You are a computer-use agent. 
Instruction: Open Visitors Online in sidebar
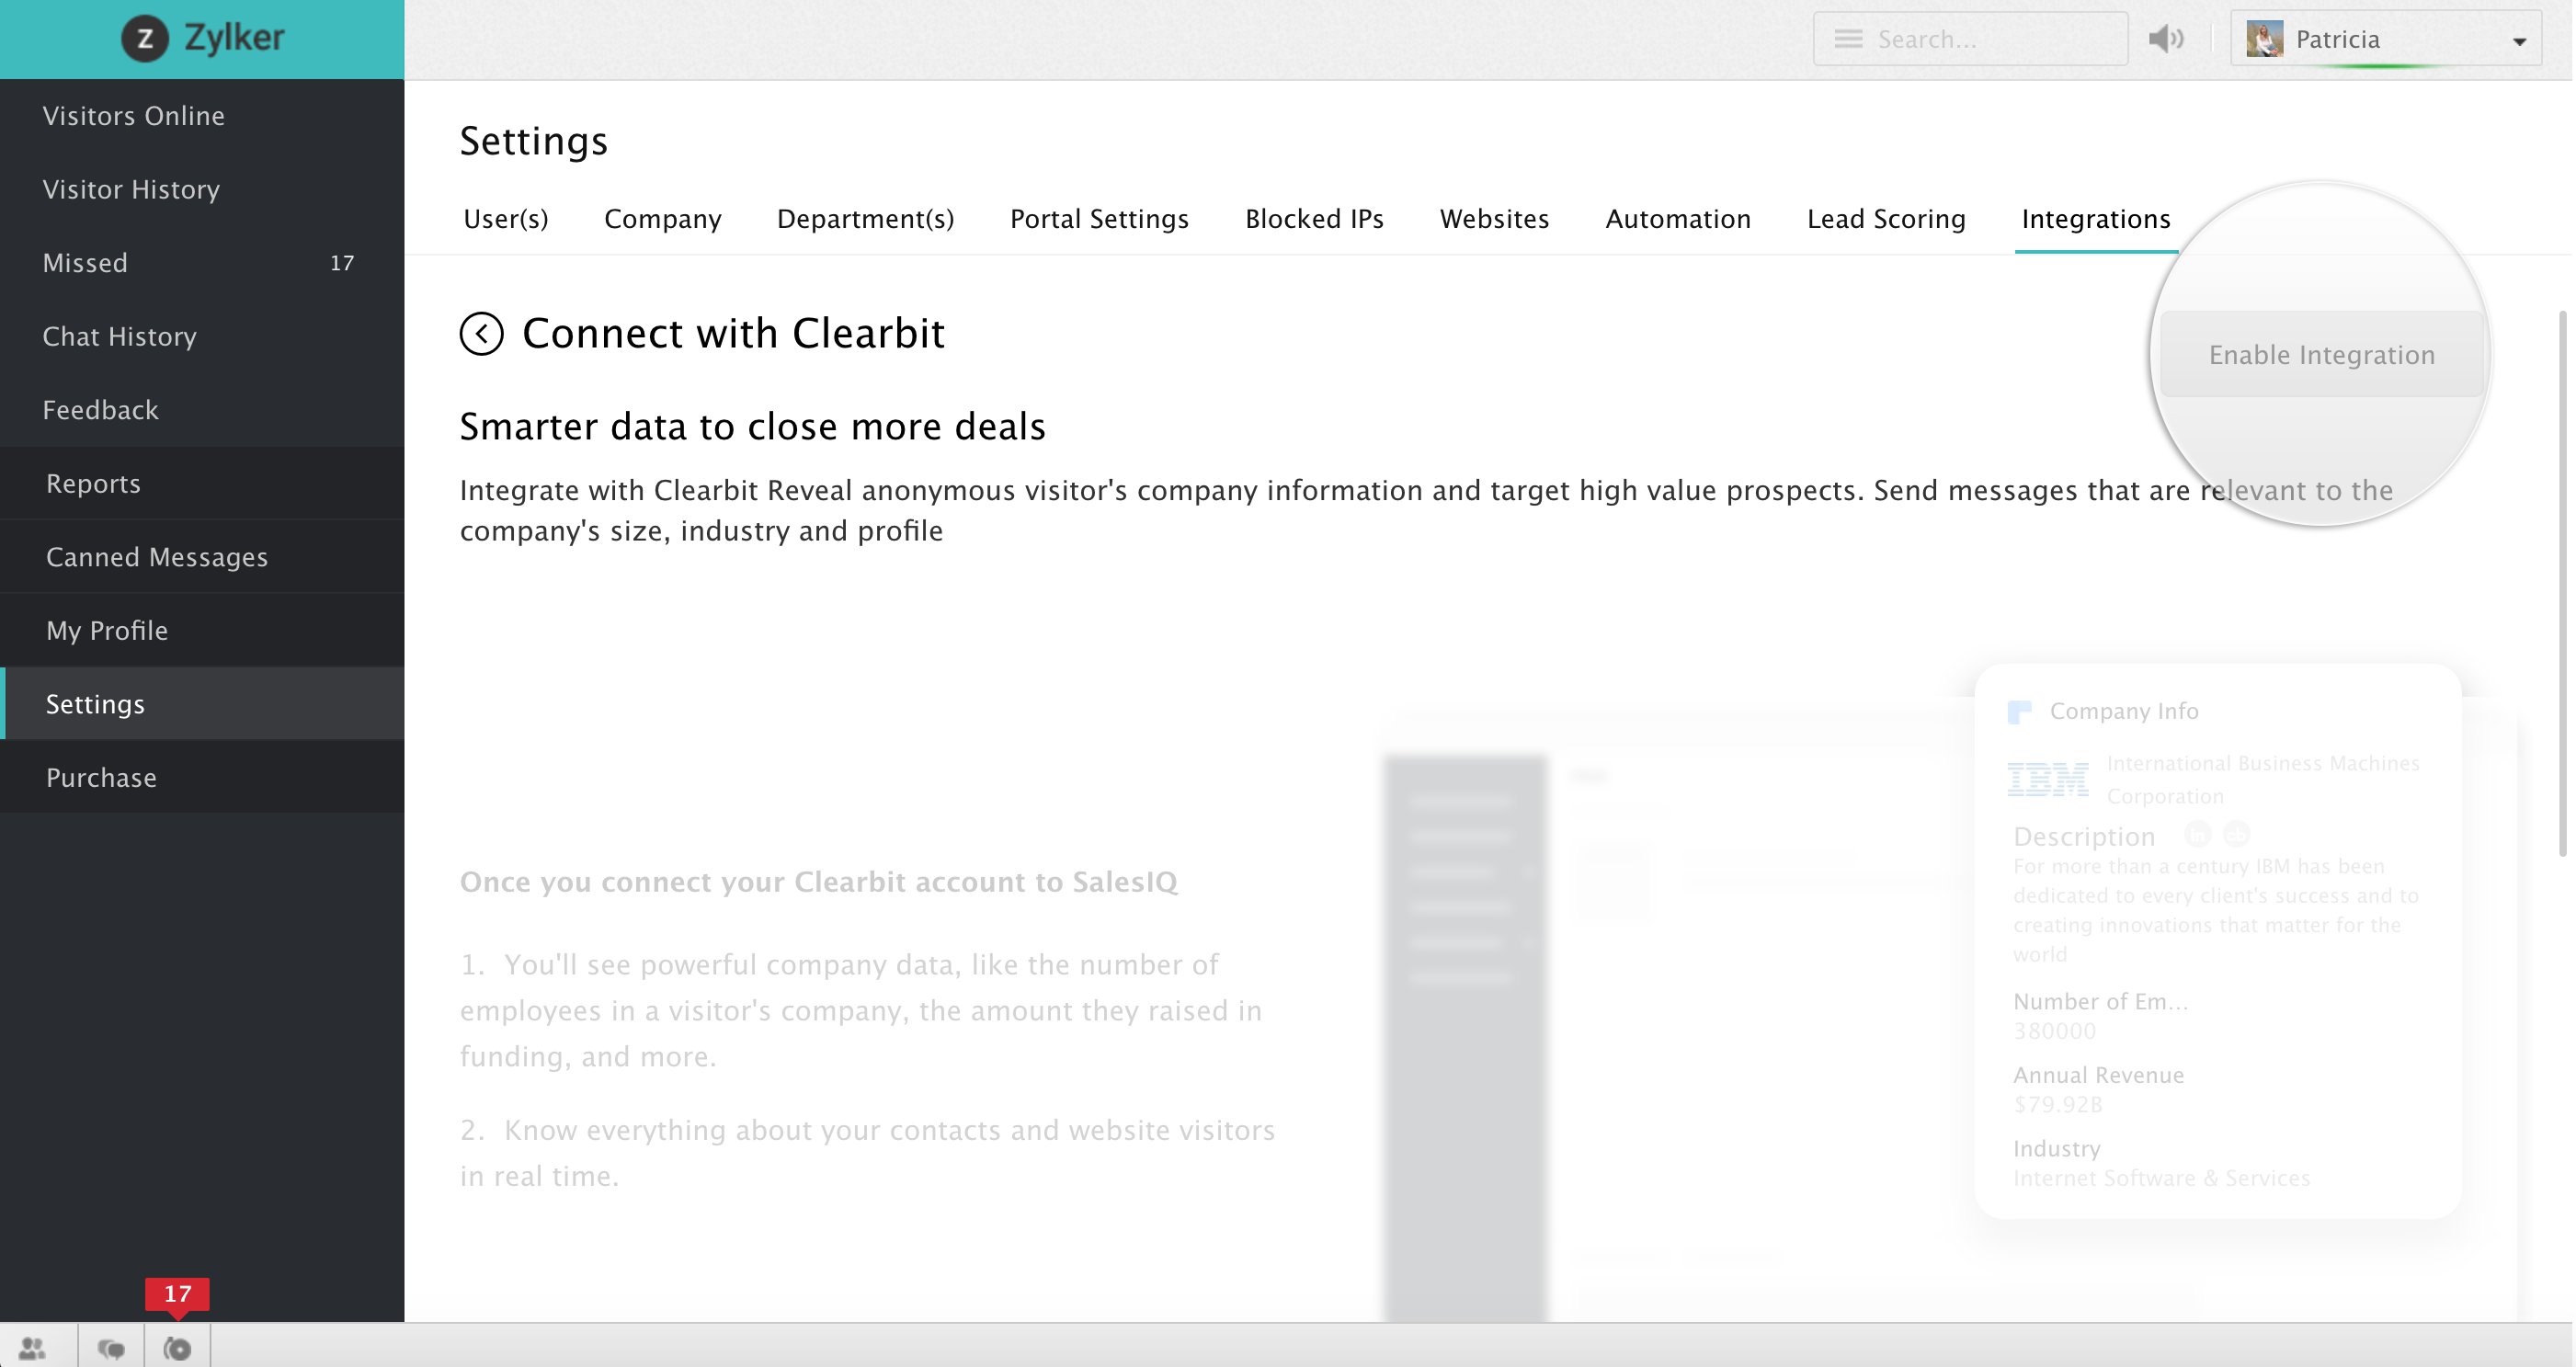pyautogui.click(x=133, y=116)
